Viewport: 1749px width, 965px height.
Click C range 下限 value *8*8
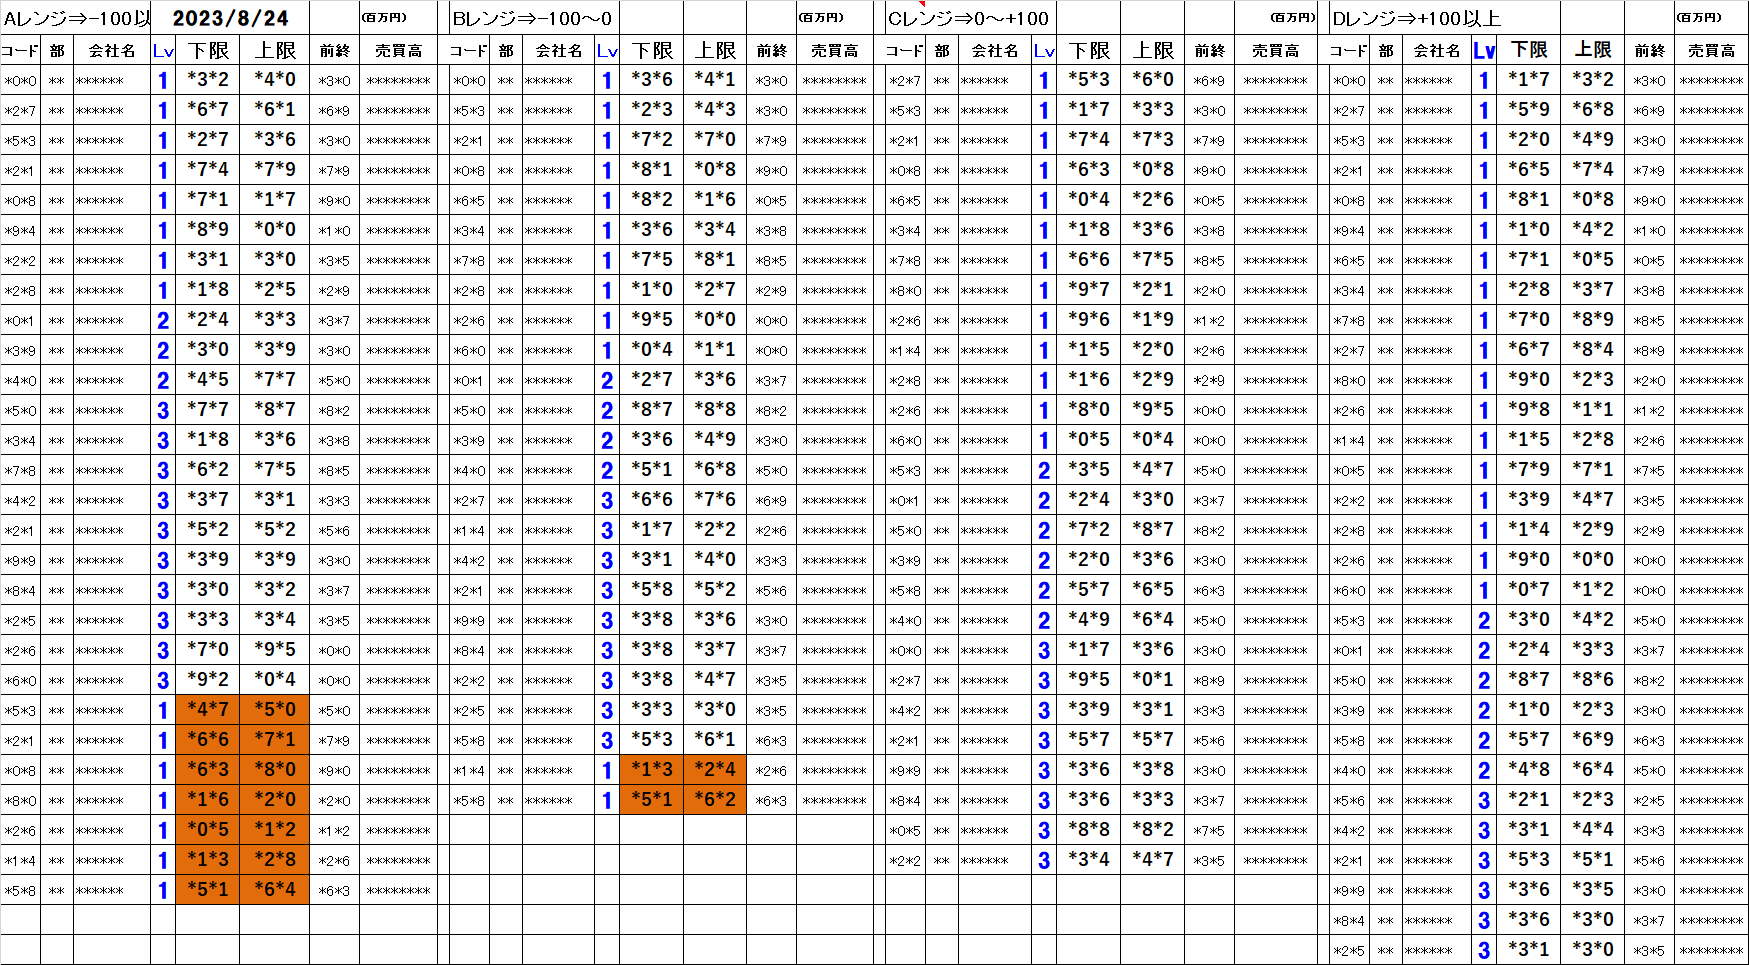(1089, 830)
